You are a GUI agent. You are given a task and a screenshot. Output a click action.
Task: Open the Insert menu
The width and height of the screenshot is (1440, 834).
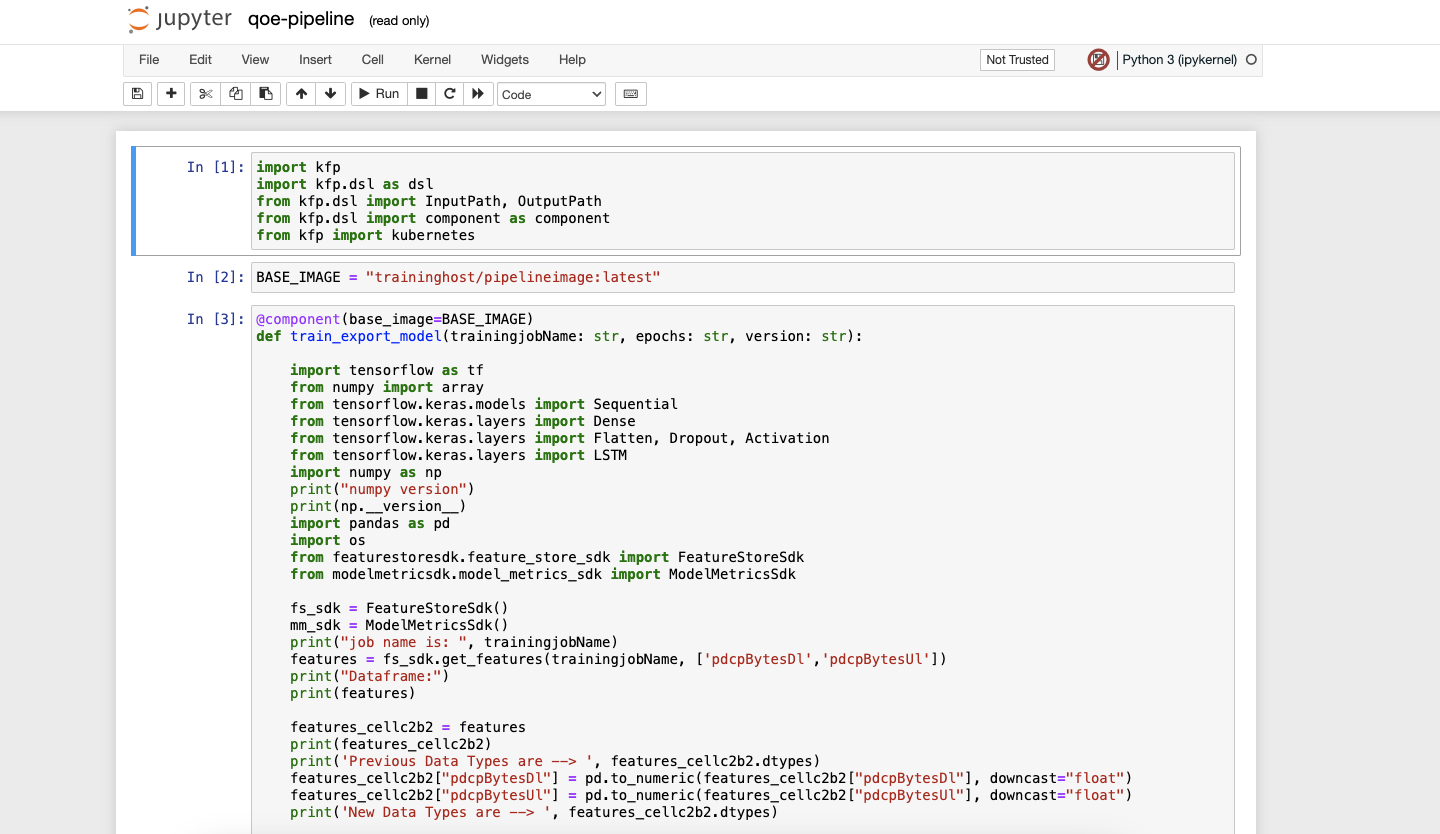tap(315, 60)
